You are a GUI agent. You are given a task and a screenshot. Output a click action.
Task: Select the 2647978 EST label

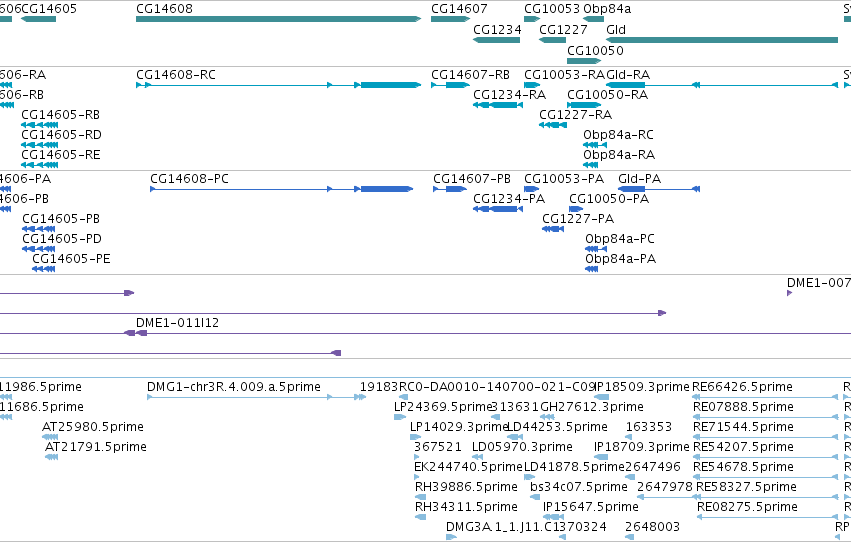665,487
